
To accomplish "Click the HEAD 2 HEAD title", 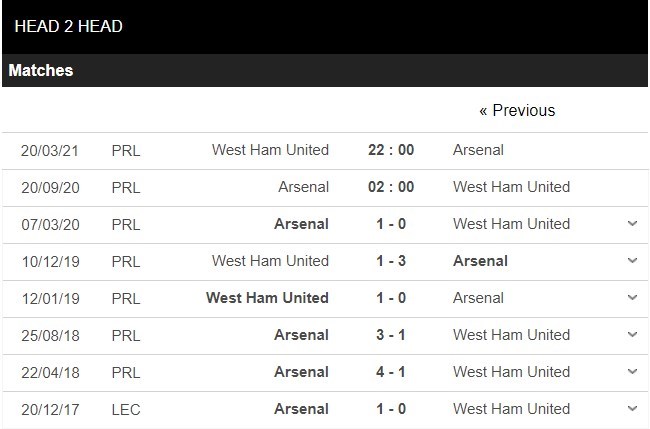I will 69,27.
